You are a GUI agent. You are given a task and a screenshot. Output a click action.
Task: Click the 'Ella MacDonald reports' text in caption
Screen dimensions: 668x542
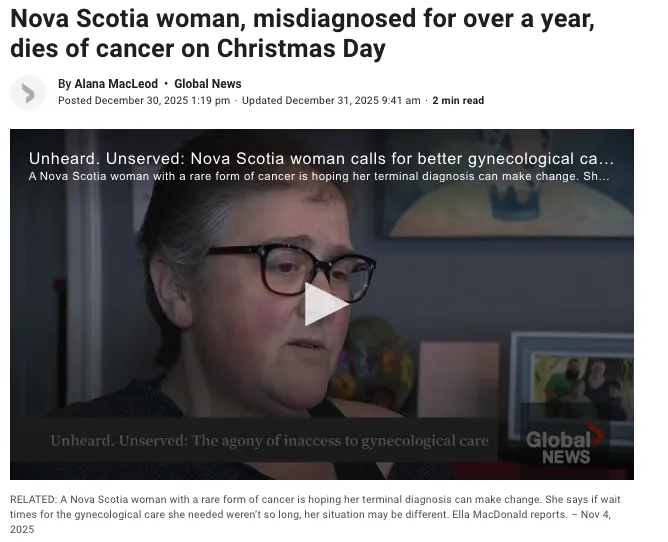click(510, 514)
